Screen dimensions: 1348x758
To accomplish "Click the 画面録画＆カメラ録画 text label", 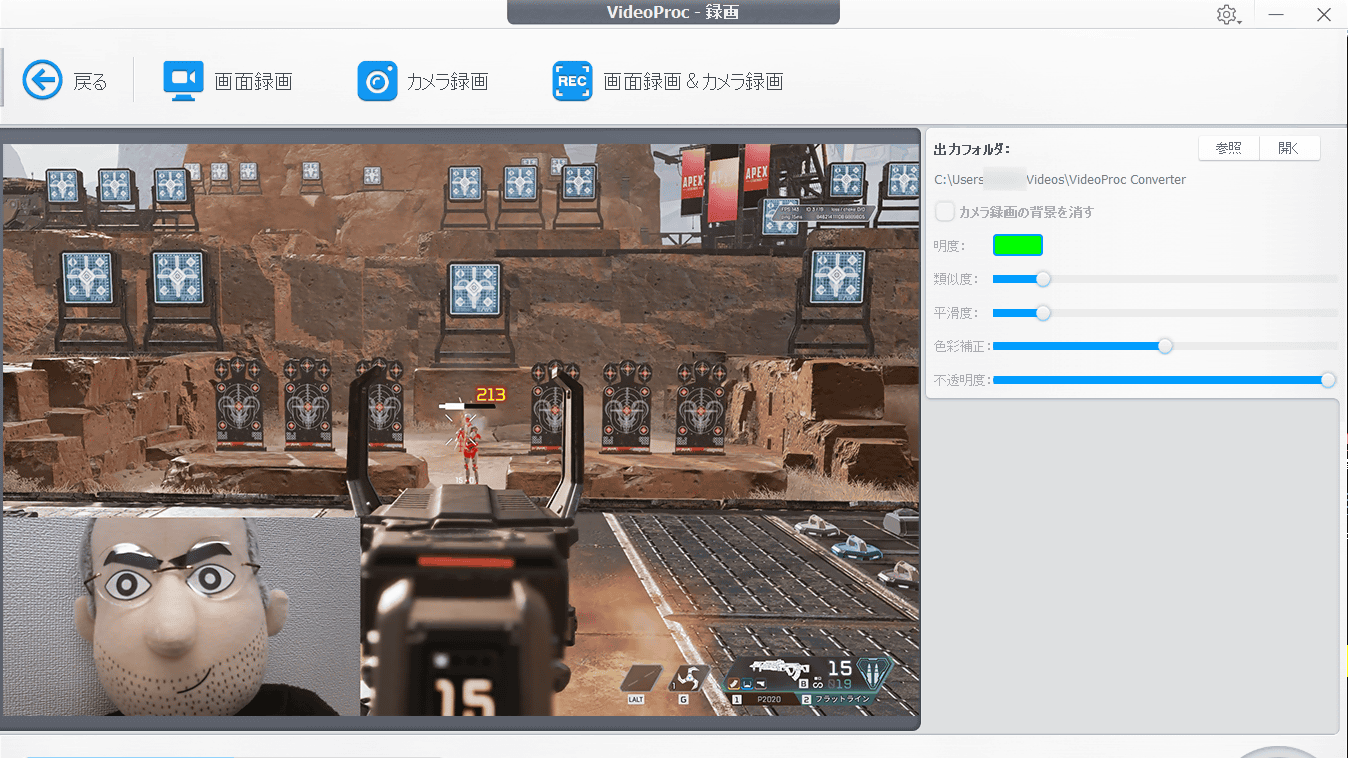I will (x=693, y=82).
